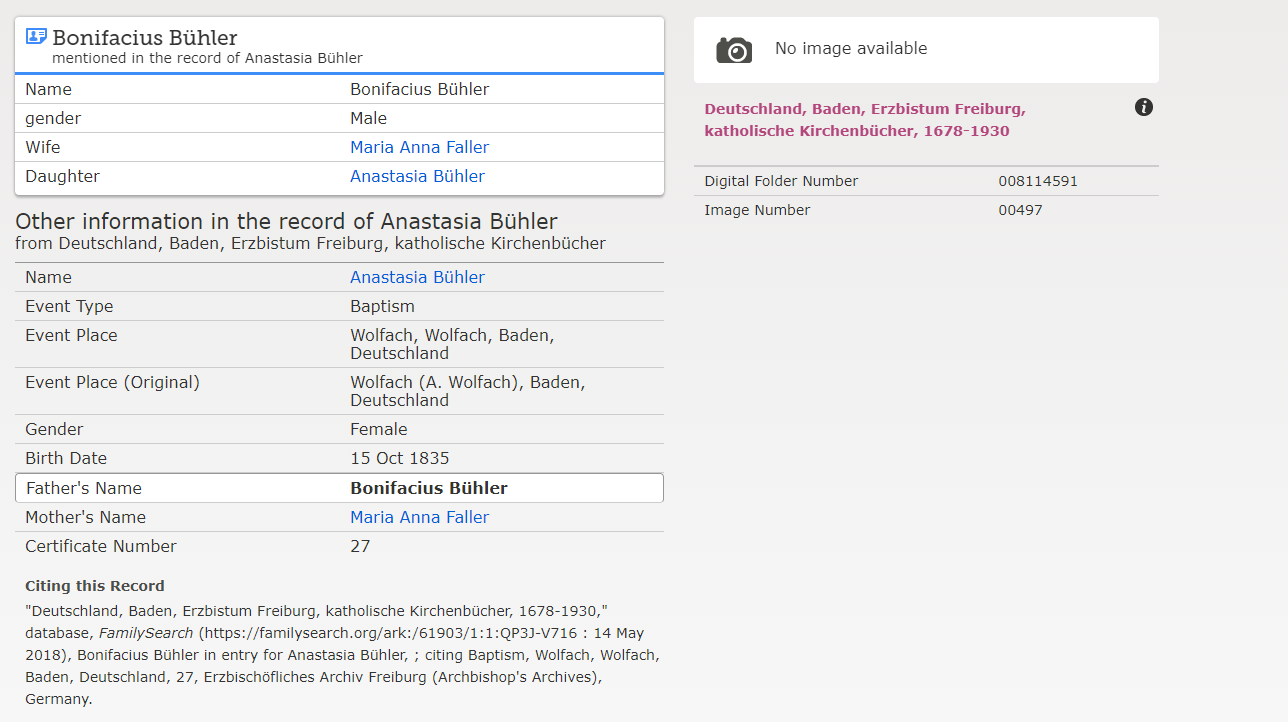The width and height of the screenshot is (1288, 722).
Task: Click the camera icon for no image
Action: [x=734, y=50]
